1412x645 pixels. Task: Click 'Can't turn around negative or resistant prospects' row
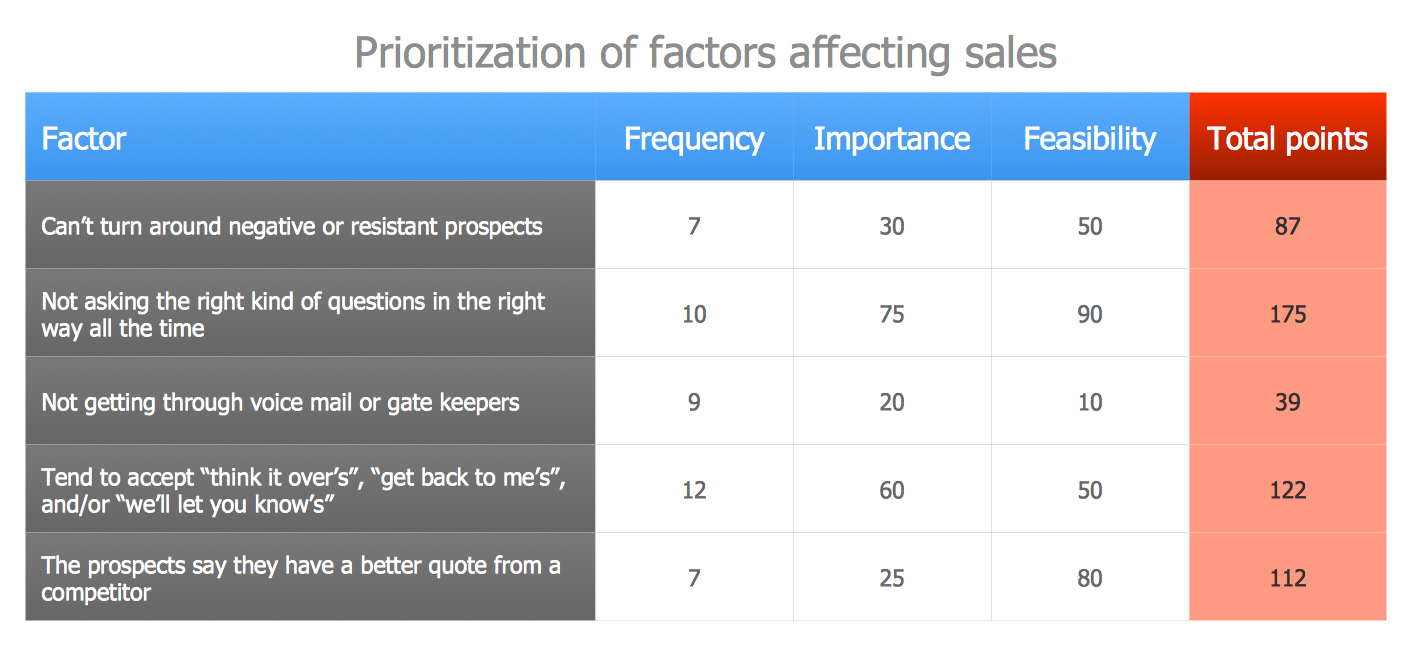(291, 226)
